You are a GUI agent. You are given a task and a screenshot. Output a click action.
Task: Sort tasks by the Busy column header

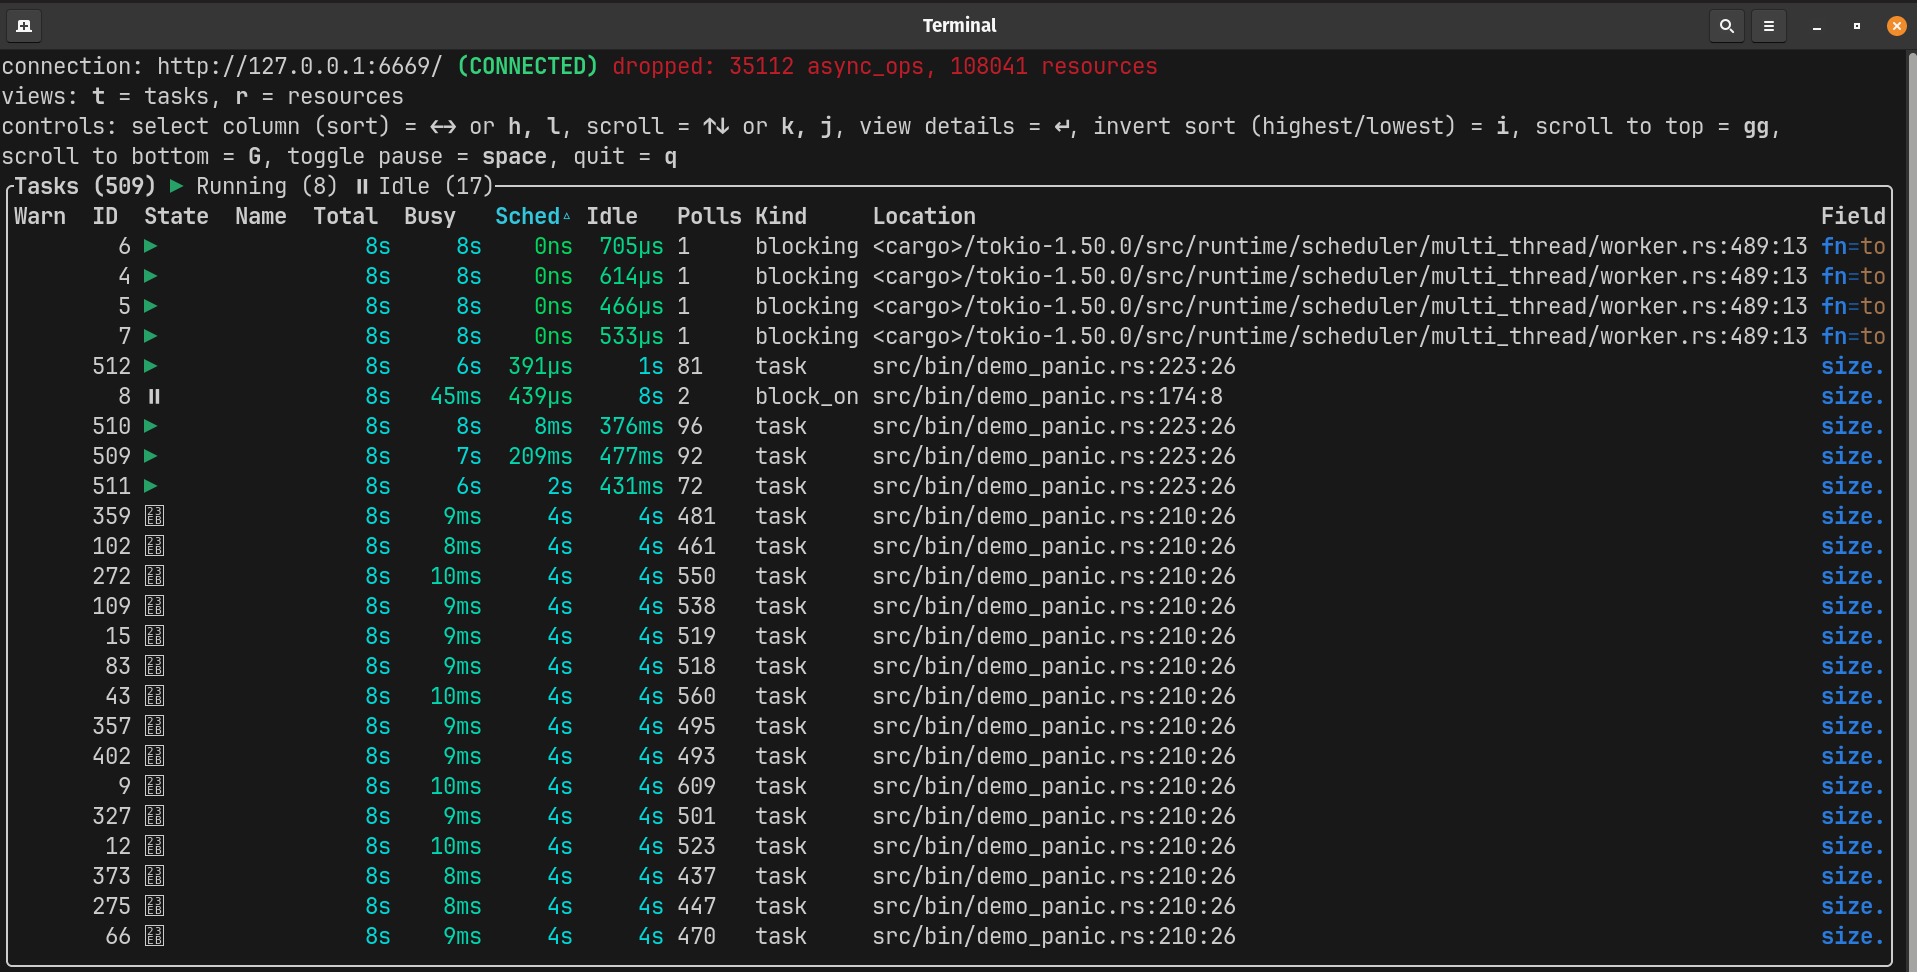430,215
